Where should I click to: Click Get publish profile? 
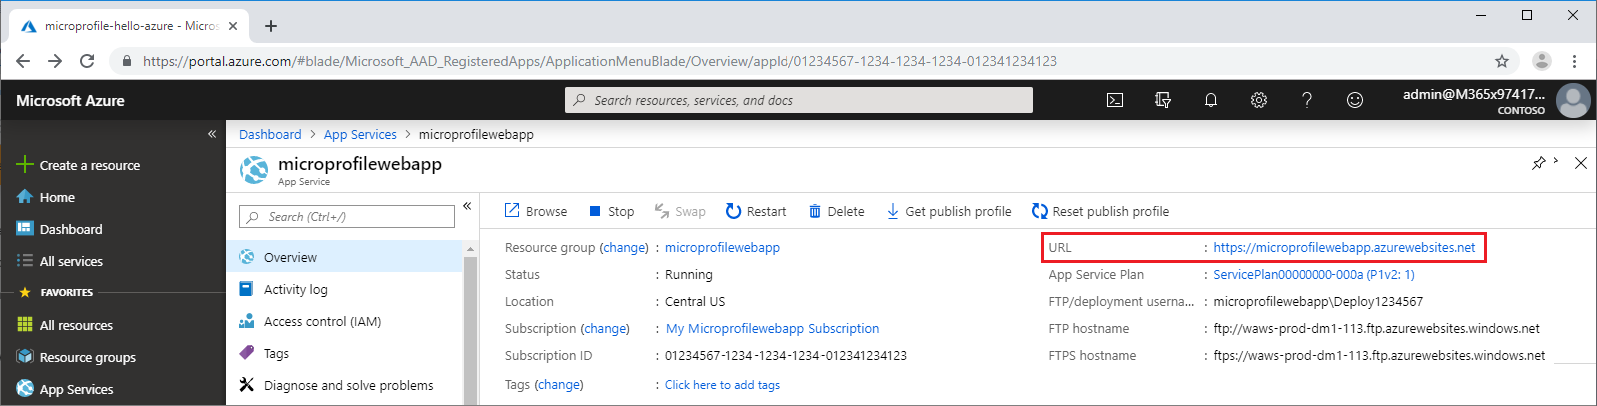[x=949, y=211]
